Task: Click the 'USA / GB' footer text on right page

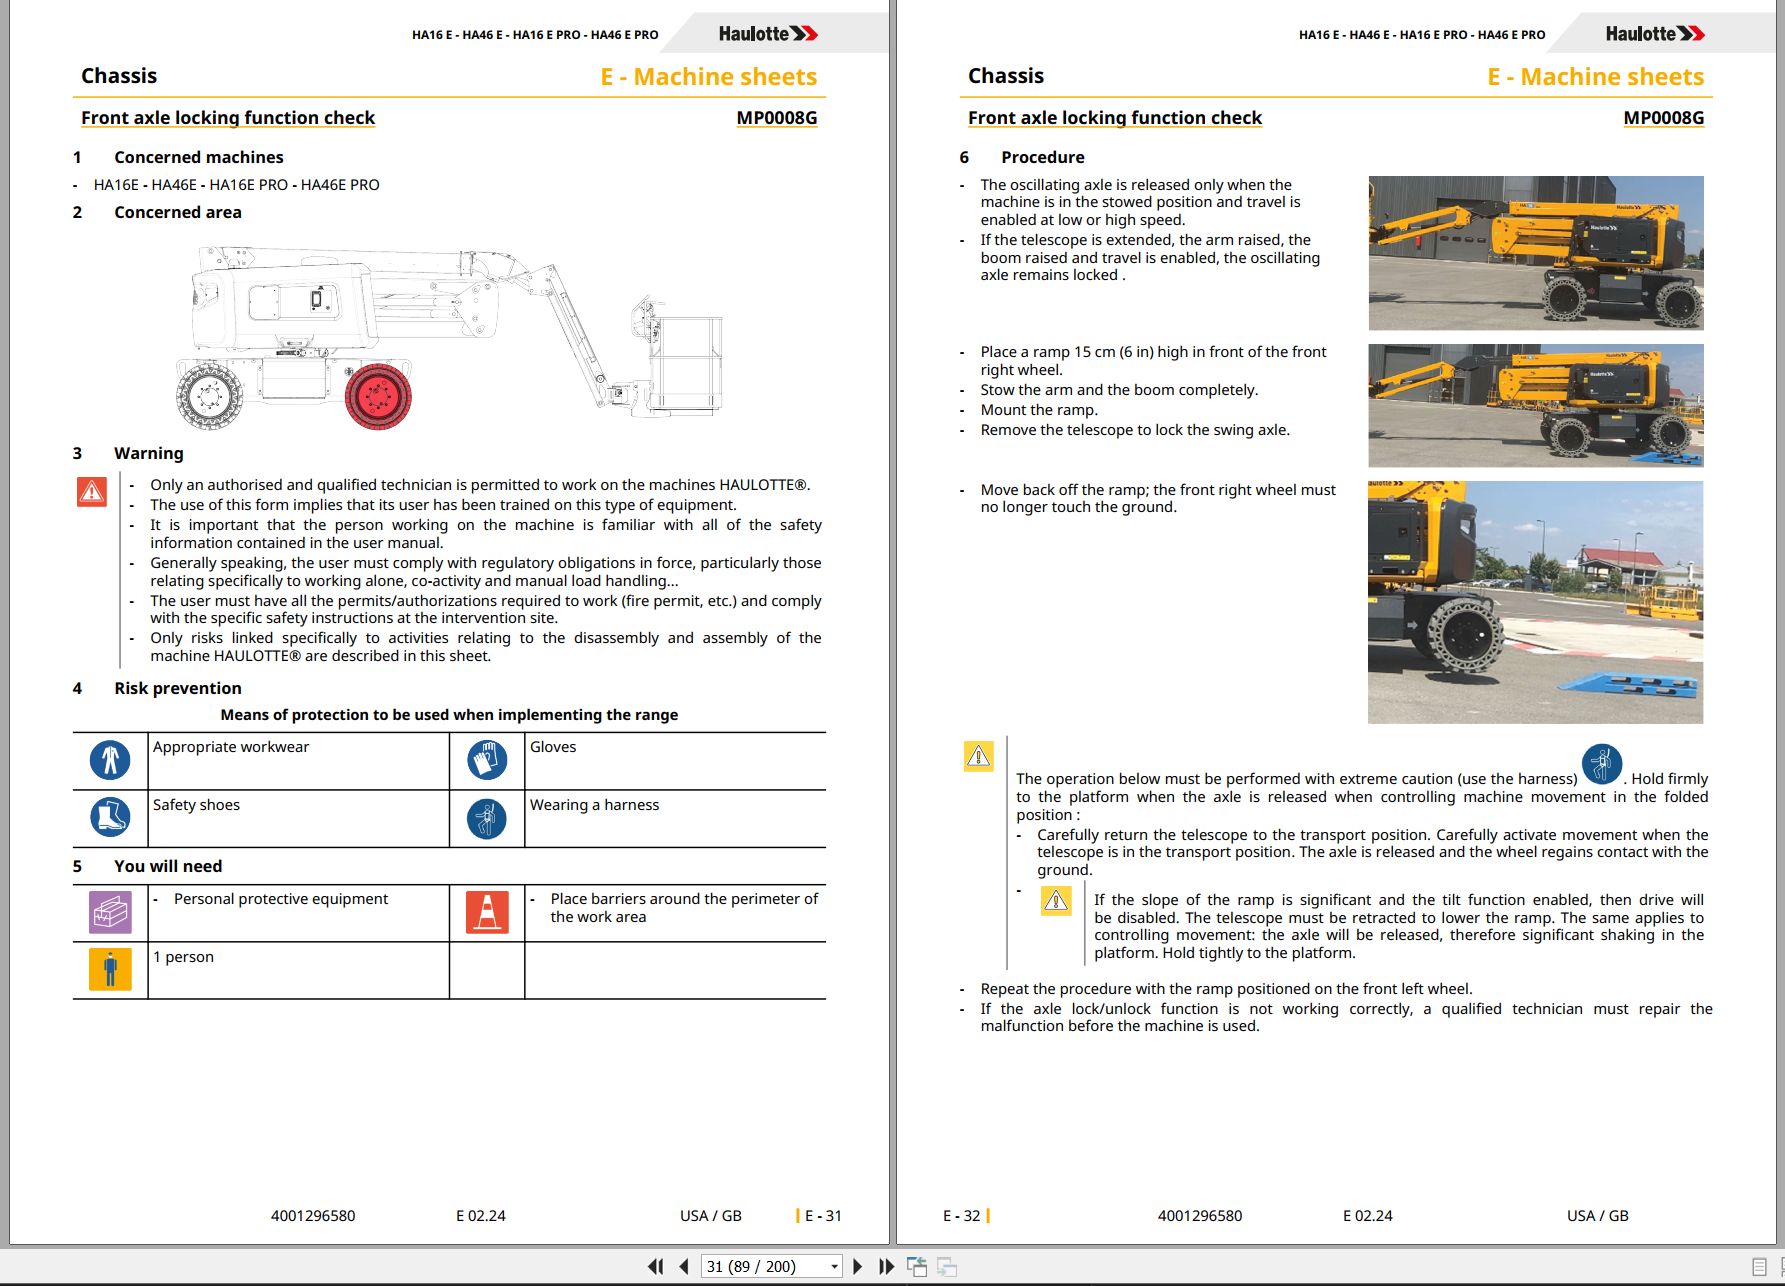Action: pos(1598,1216)
